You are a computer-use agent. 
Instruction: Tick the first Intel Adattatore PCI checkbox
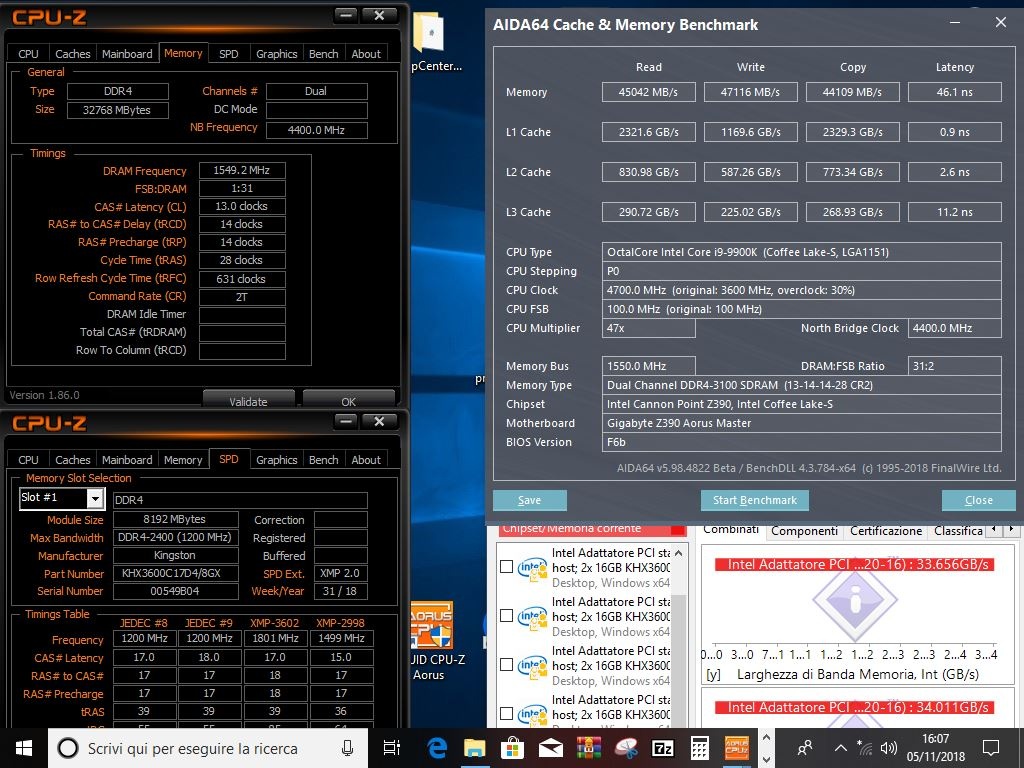pos(506,567)
